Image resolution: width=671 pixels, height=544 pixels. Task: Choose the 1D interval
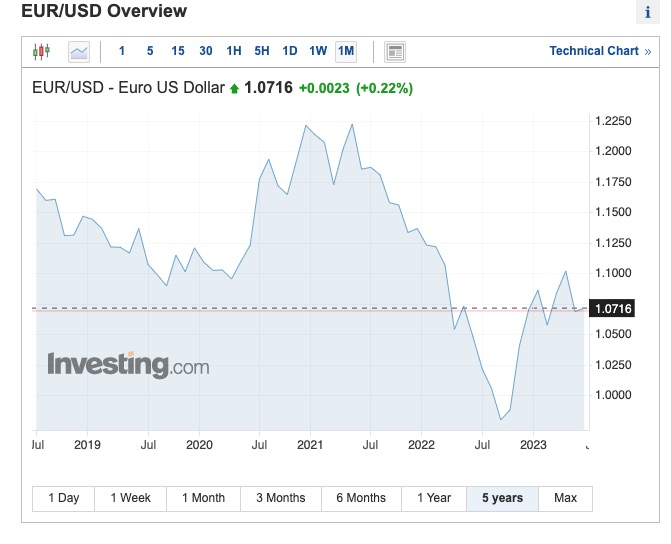pyautogui.click(x=289, y=51)
